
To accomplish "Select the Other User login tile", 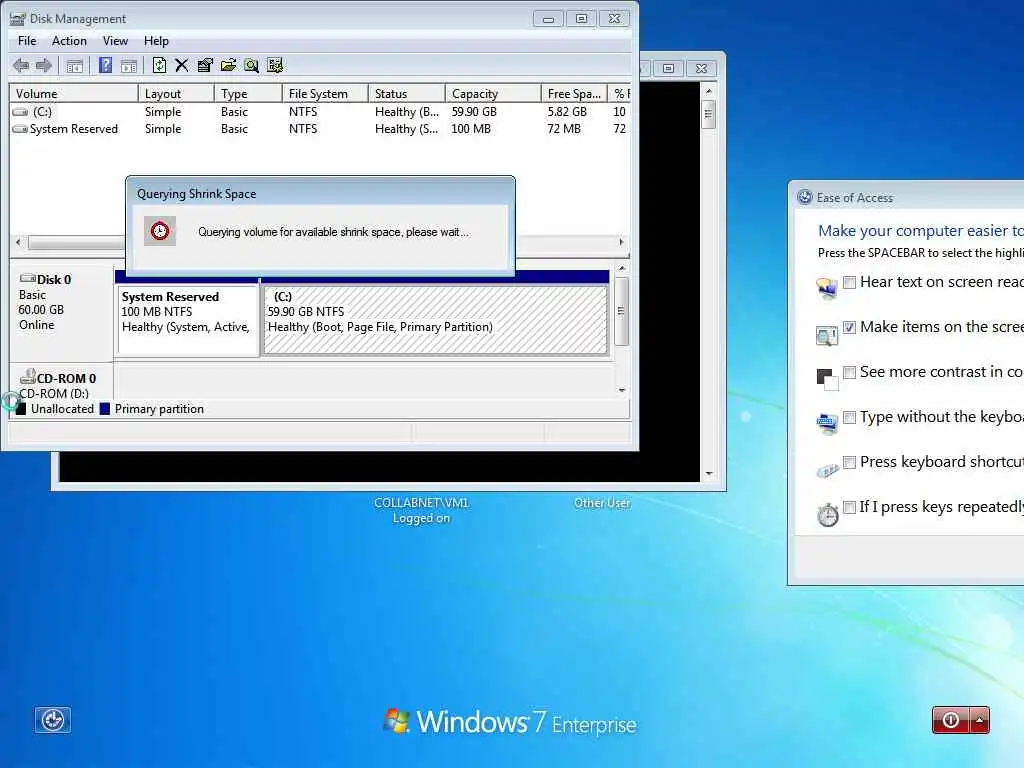I will coord(602,503).
